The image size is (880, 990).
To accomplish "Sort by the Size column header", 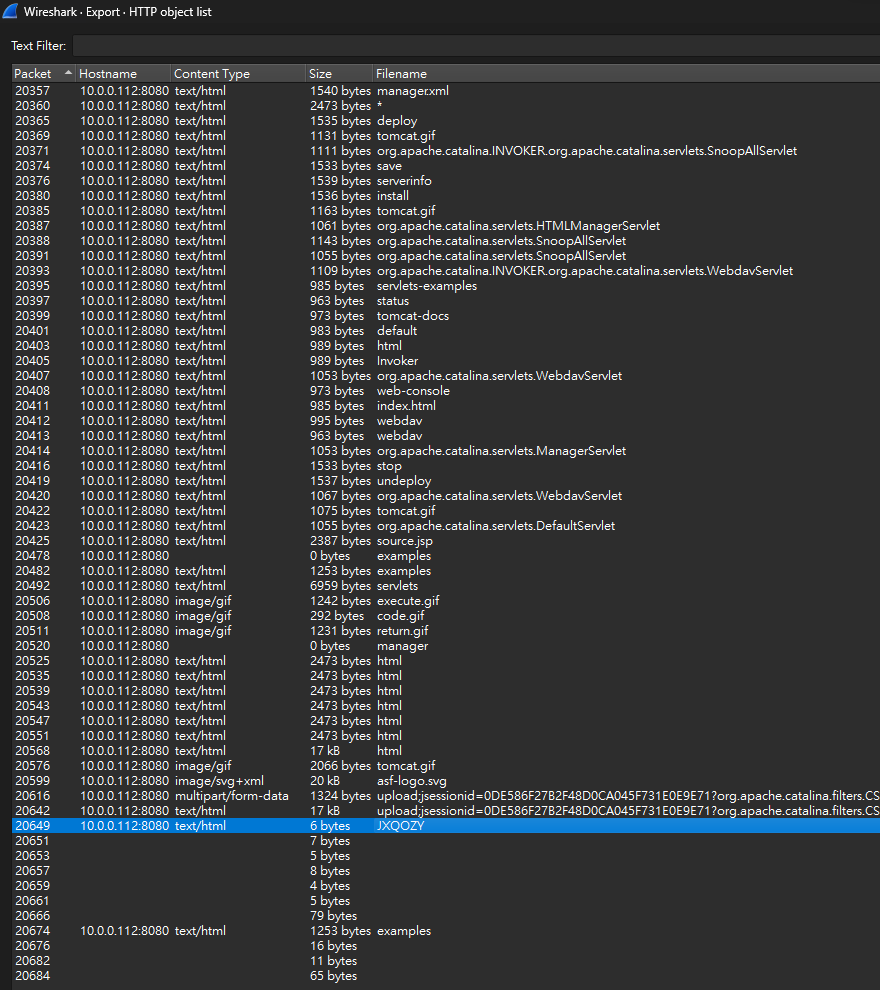I will 339,74.
